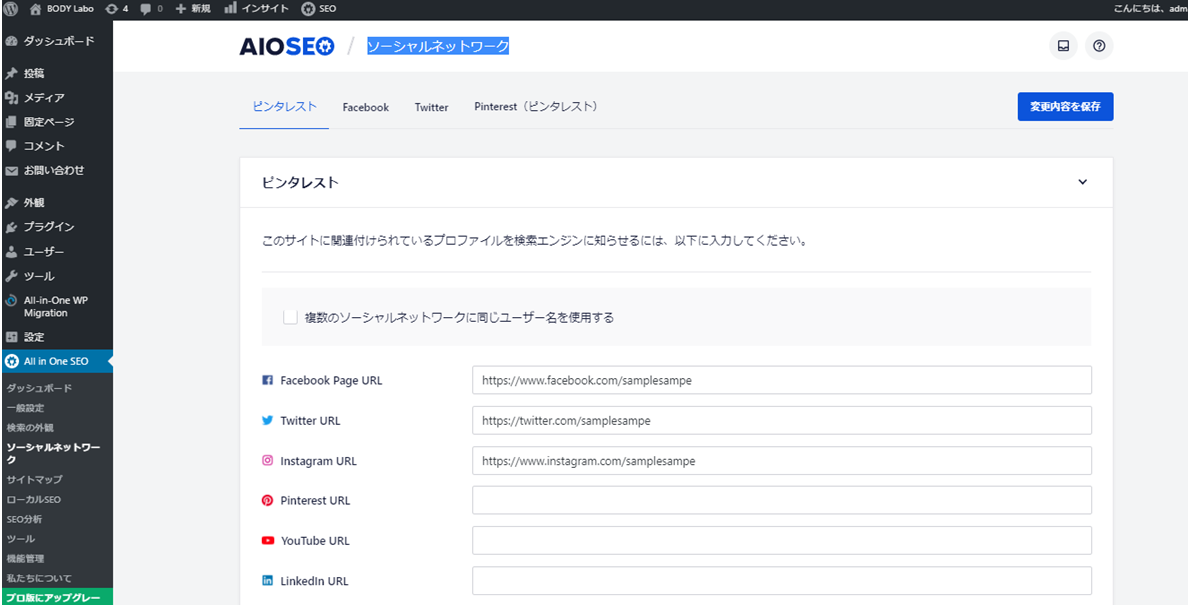
Task: Click the empty LinkedIn URL field
Action: pos(782,581)
